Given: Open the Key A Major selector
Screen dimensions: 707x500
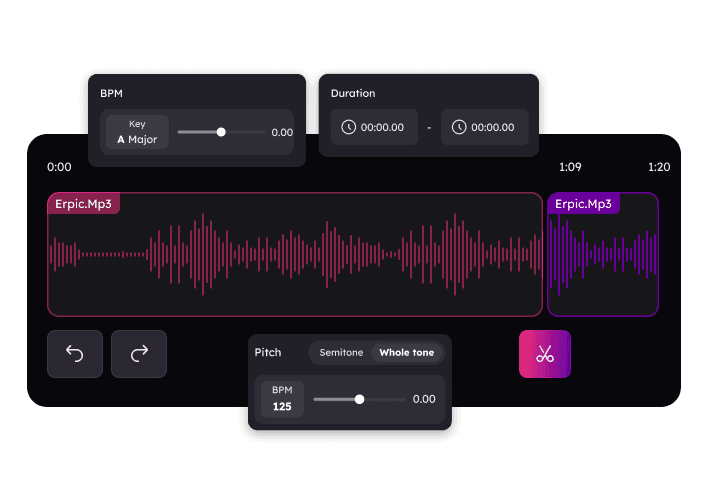Looking at the screenshot, I should (137, 132).
